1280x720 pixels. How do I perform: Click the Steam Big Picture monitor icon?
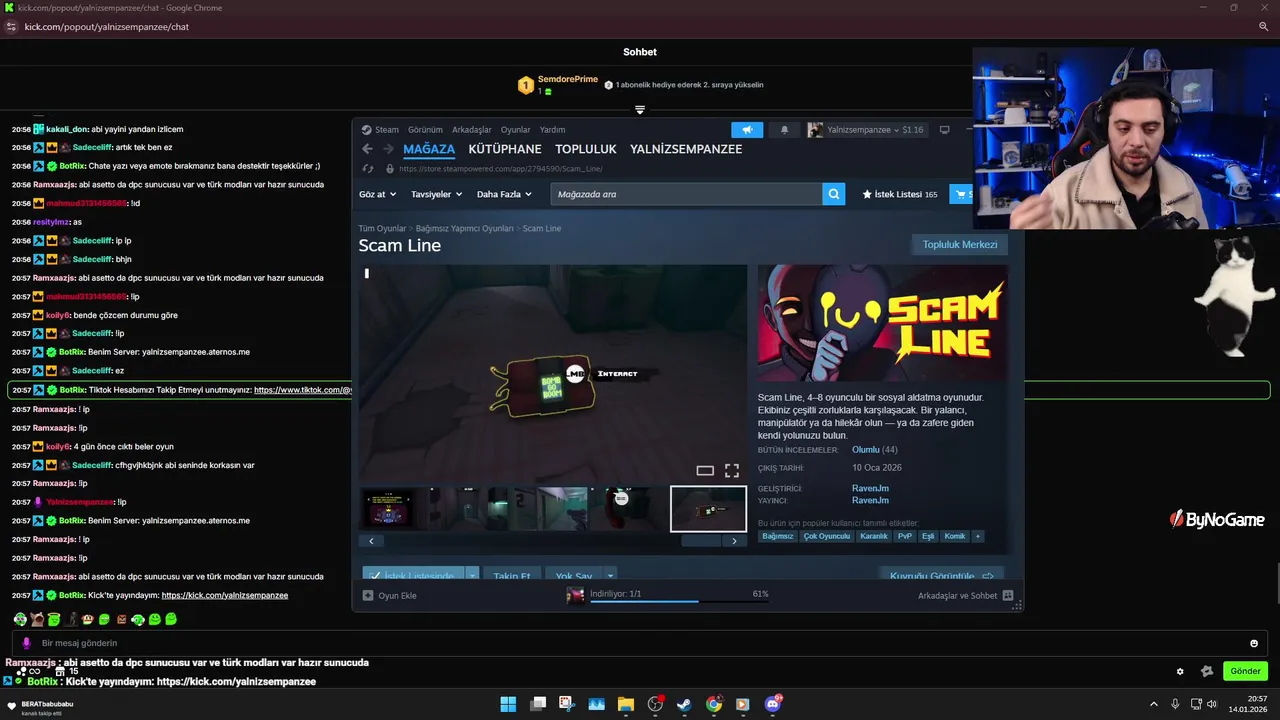pyautogui.click(x=944, y=130)
